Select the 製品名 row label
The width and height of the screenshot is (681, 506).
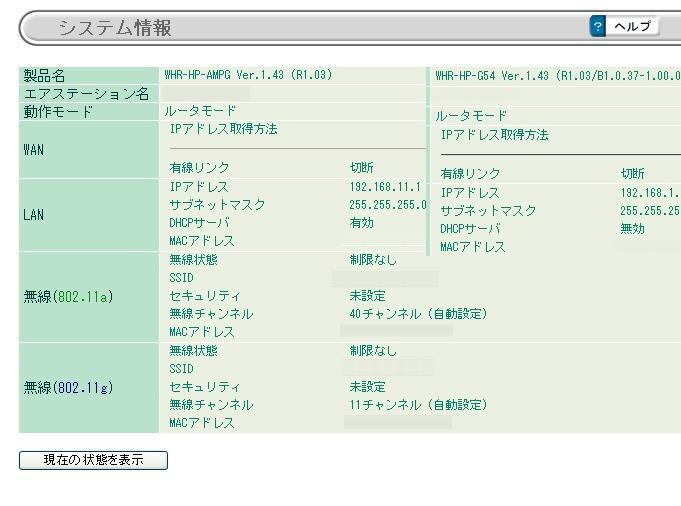click(44, 76)
